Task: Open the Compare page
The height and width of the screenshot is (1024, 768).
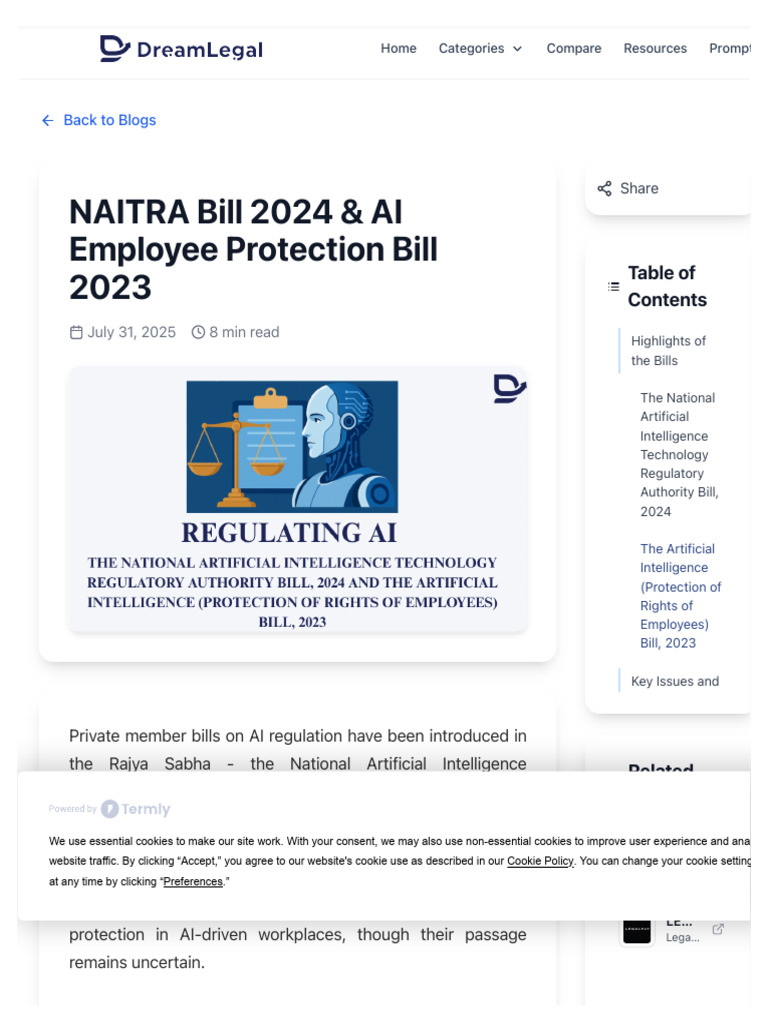Action: [x=573, y=48]
